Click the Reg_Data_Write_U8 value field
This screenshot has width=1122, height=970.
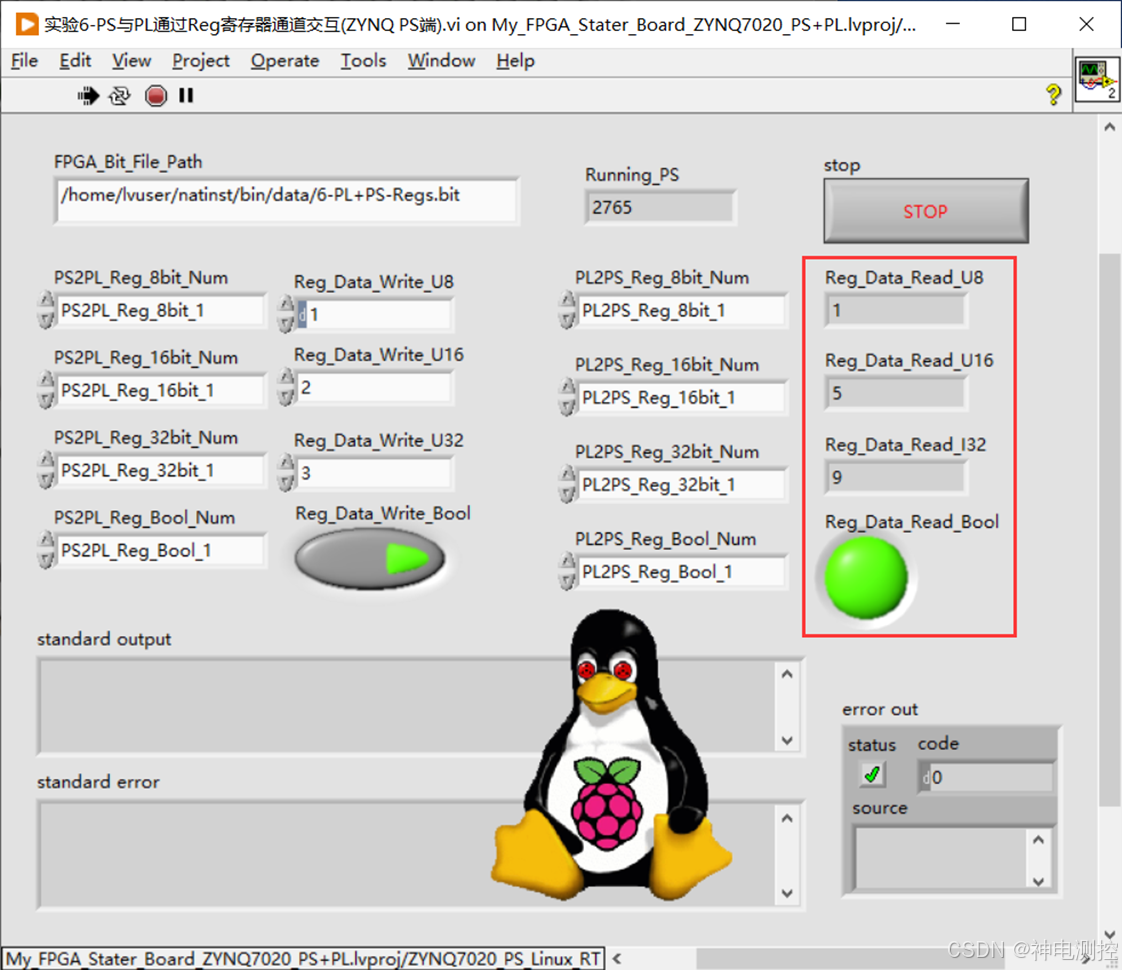[374, 315]
